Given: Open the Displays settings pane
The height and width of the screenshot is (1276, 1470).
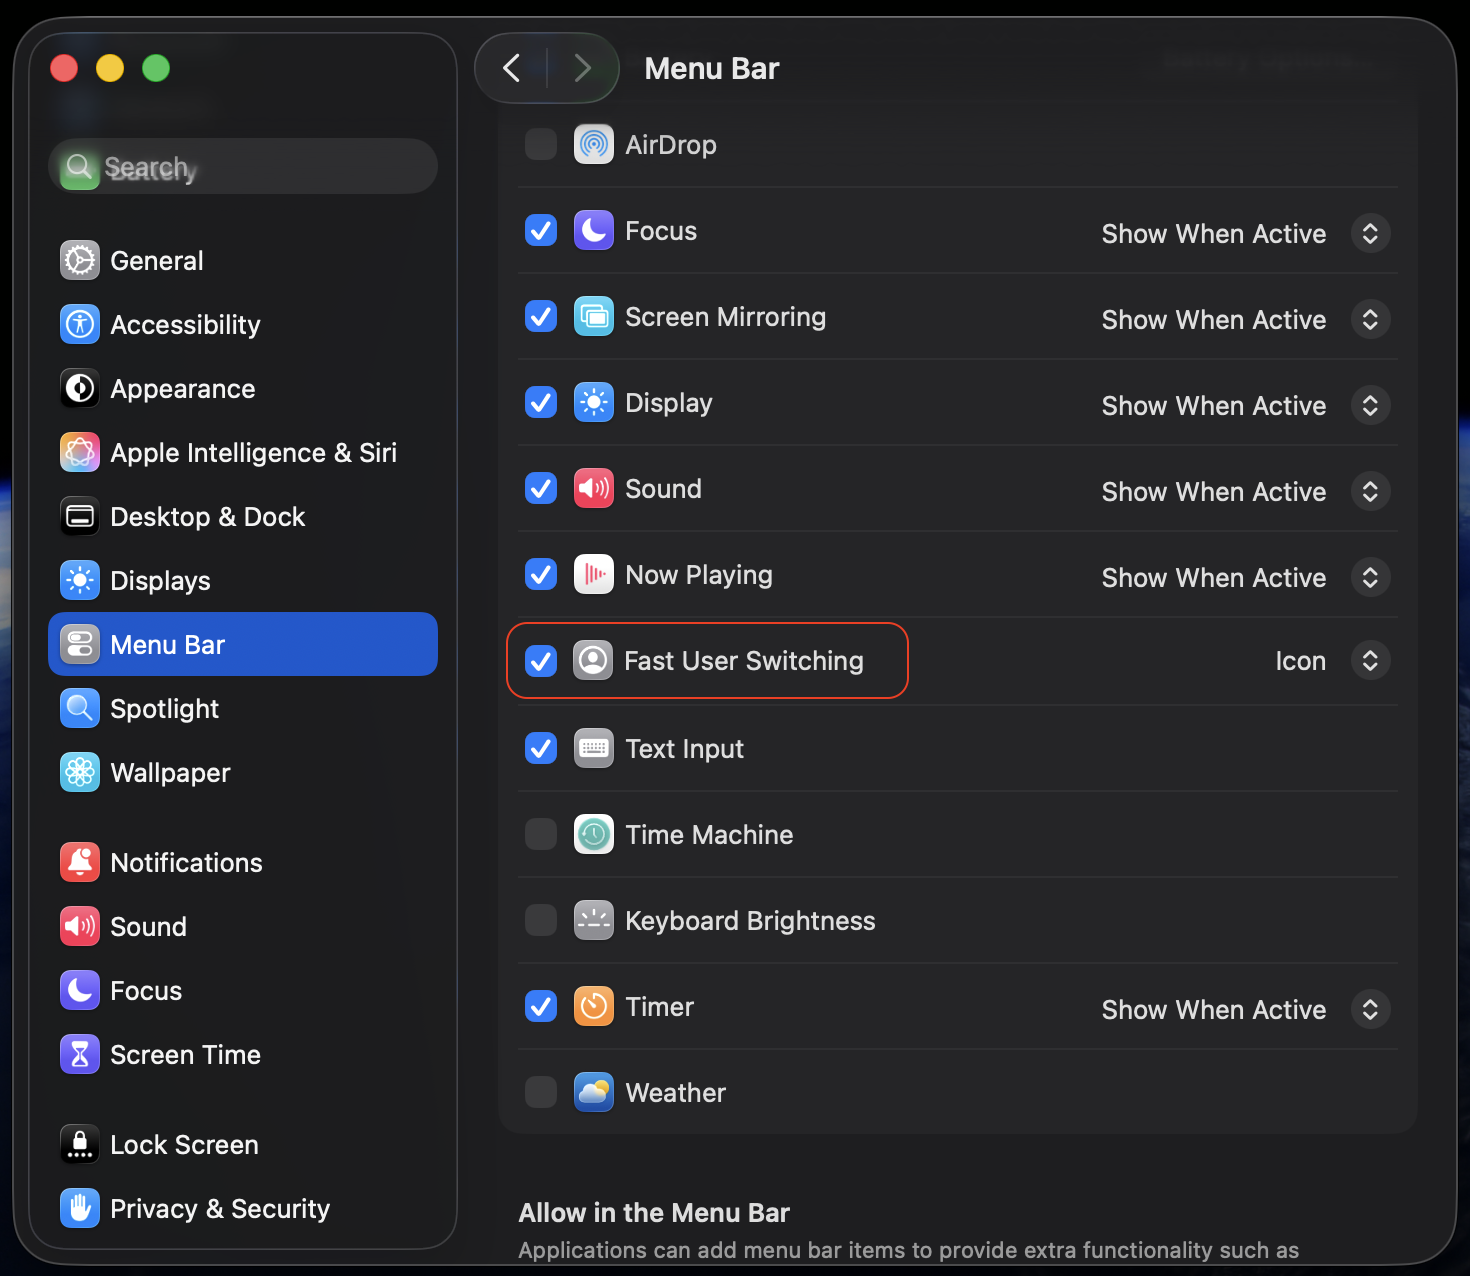Looking at the screenshot, I should (243, 581).
